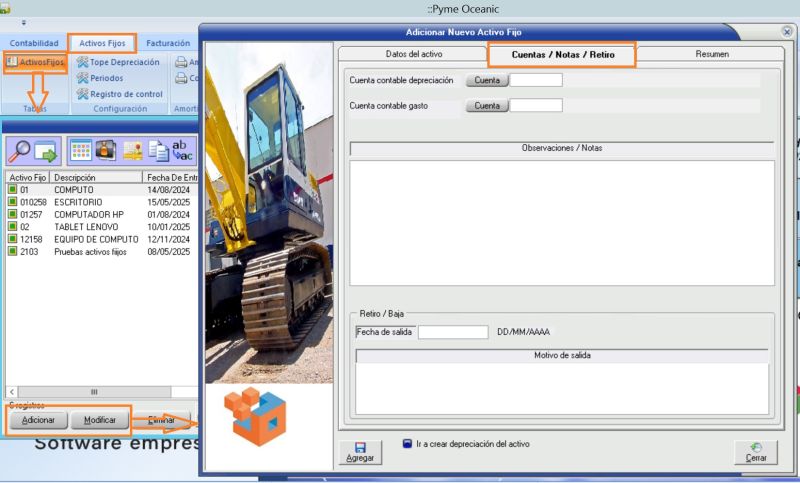Open Tope Depreciación configuration
This screenshot has width=800, height=483.
[117, 62]
